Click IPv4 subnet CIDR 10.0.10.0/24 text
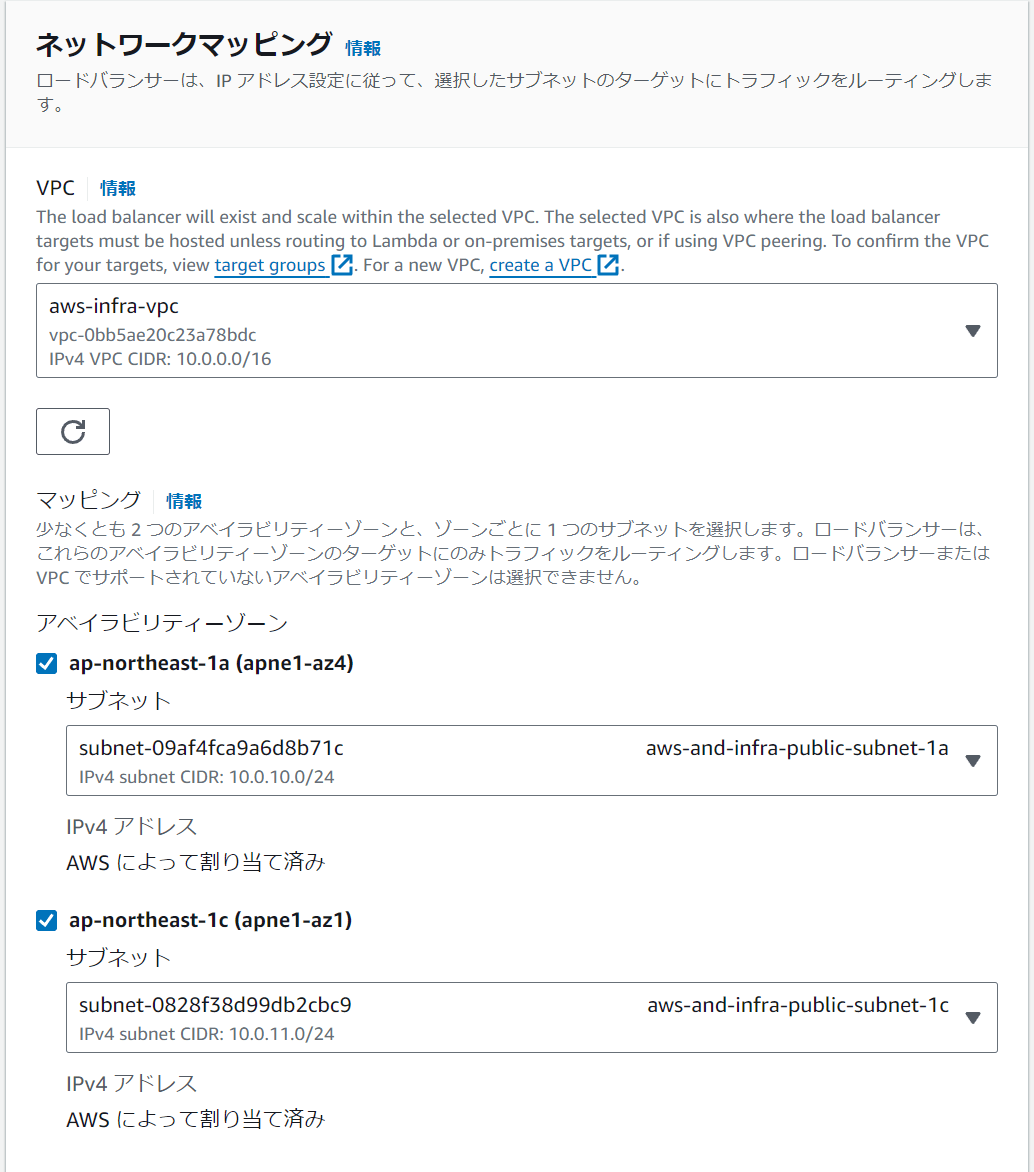Image resolution: width=1034 pixels, height=1172 pixels. (206, 777)
